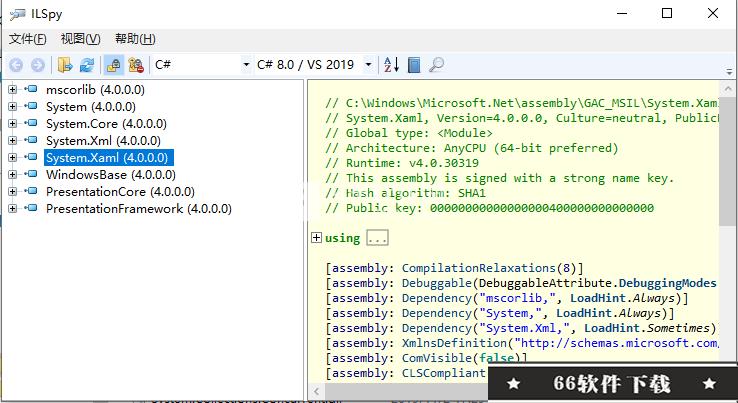Select System.Xml (4.0.0.0) assembly
This screenshot has height=403, width=738.
103,141
